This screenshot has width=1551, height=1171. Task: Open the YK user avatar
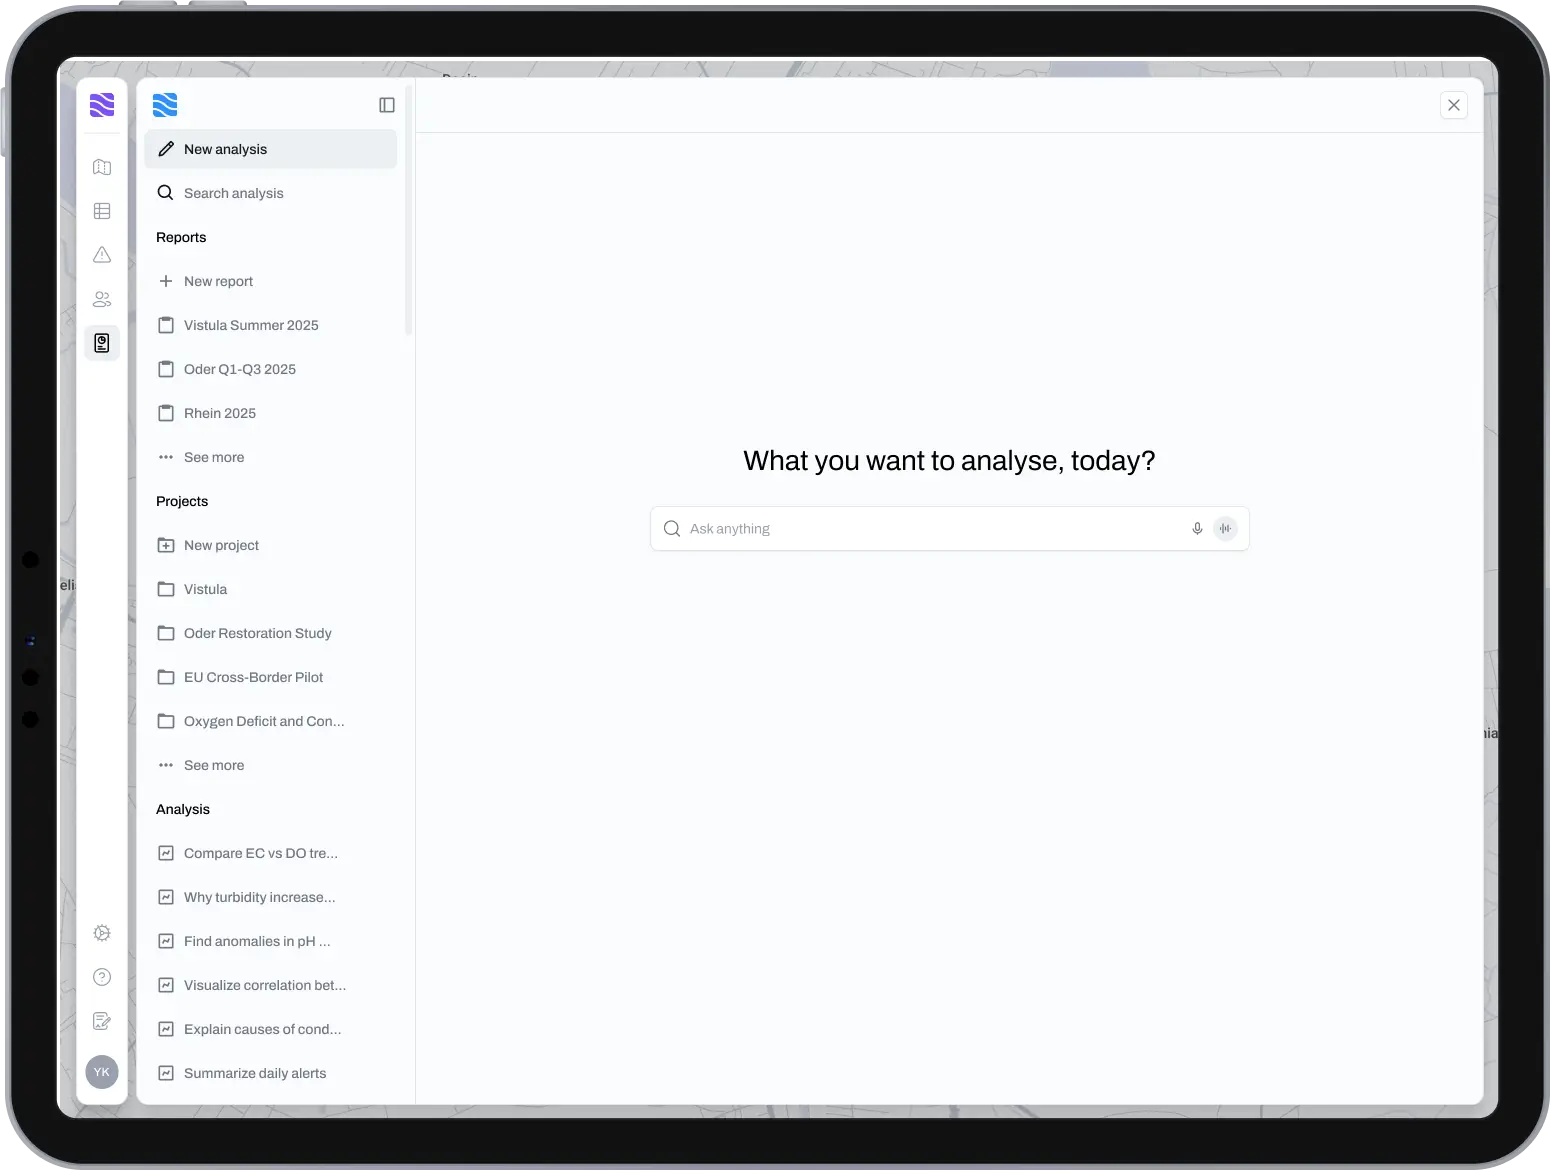(x=102, y=1072)
